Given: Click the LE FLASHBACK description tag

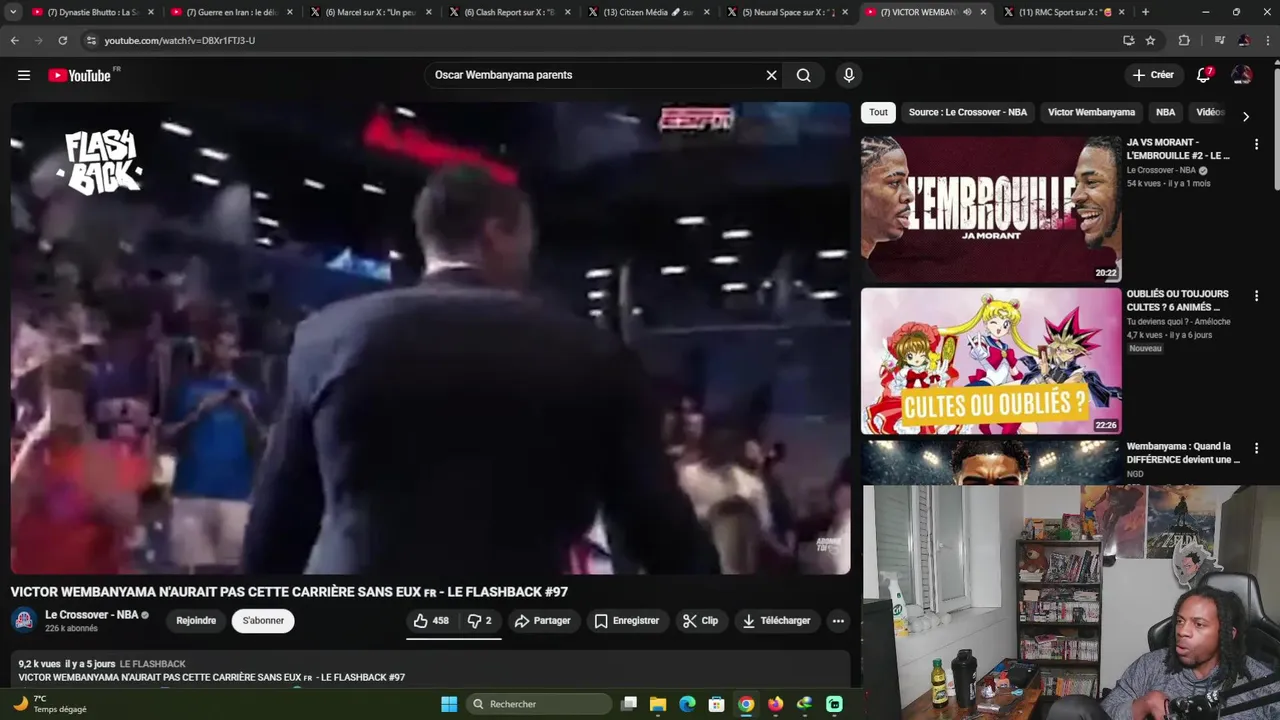Looking at the screenshot, I should coord(152,664).
